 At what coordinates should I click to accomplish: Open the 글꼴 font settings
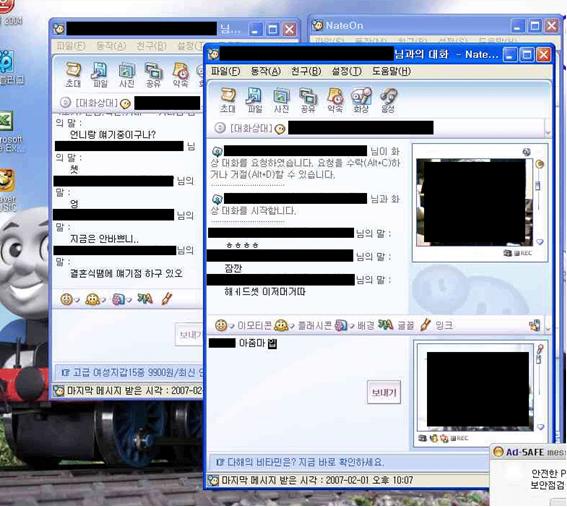point(396,325)
